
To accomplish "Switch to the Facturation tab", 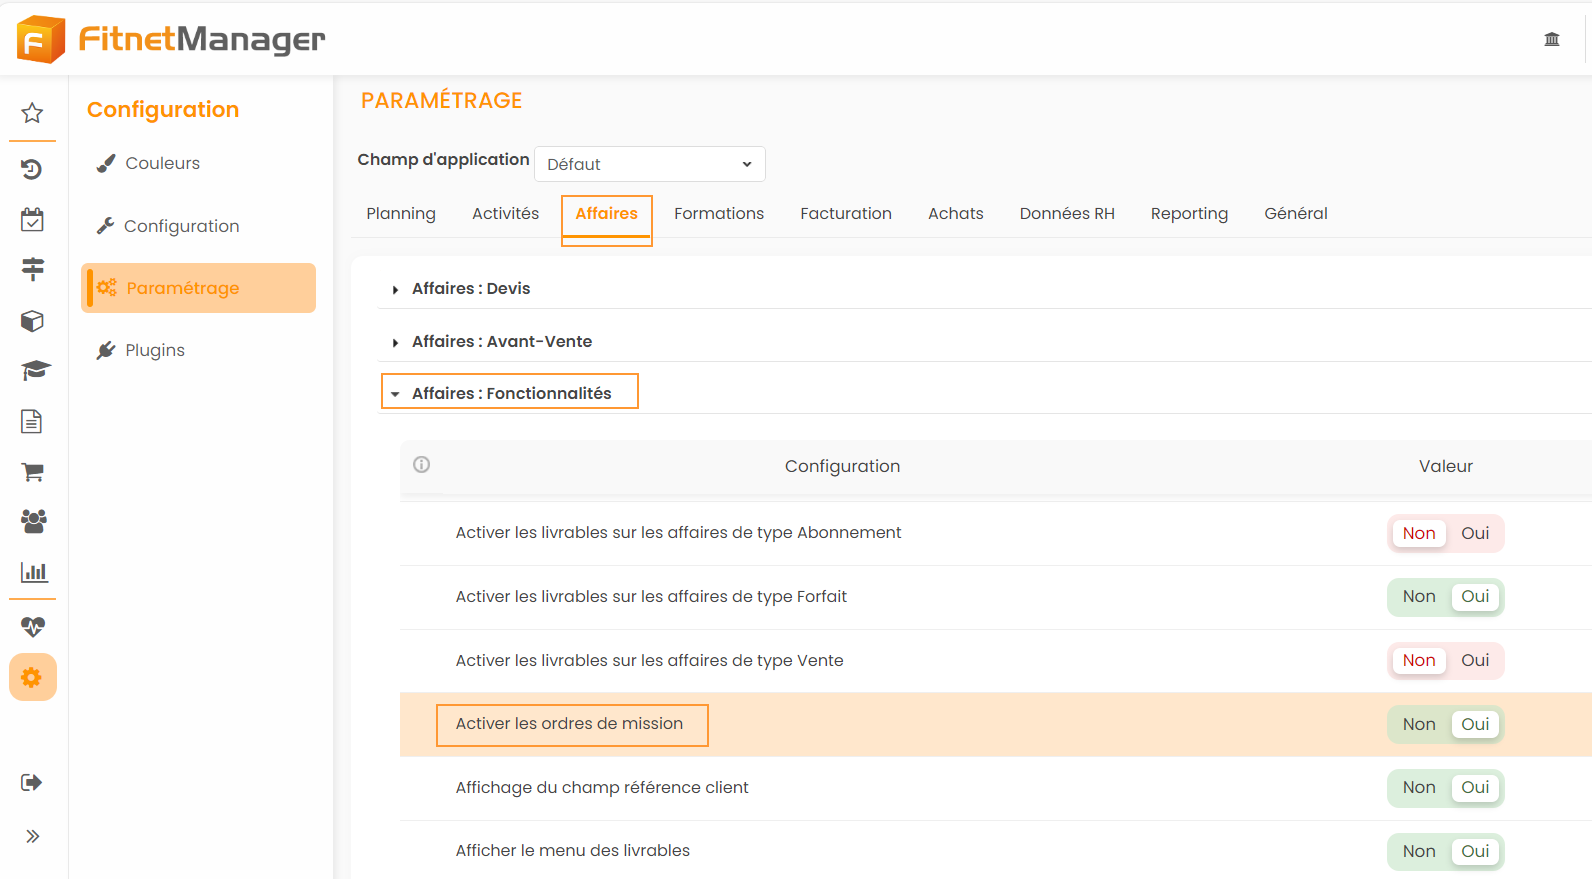I will [845, 214].
